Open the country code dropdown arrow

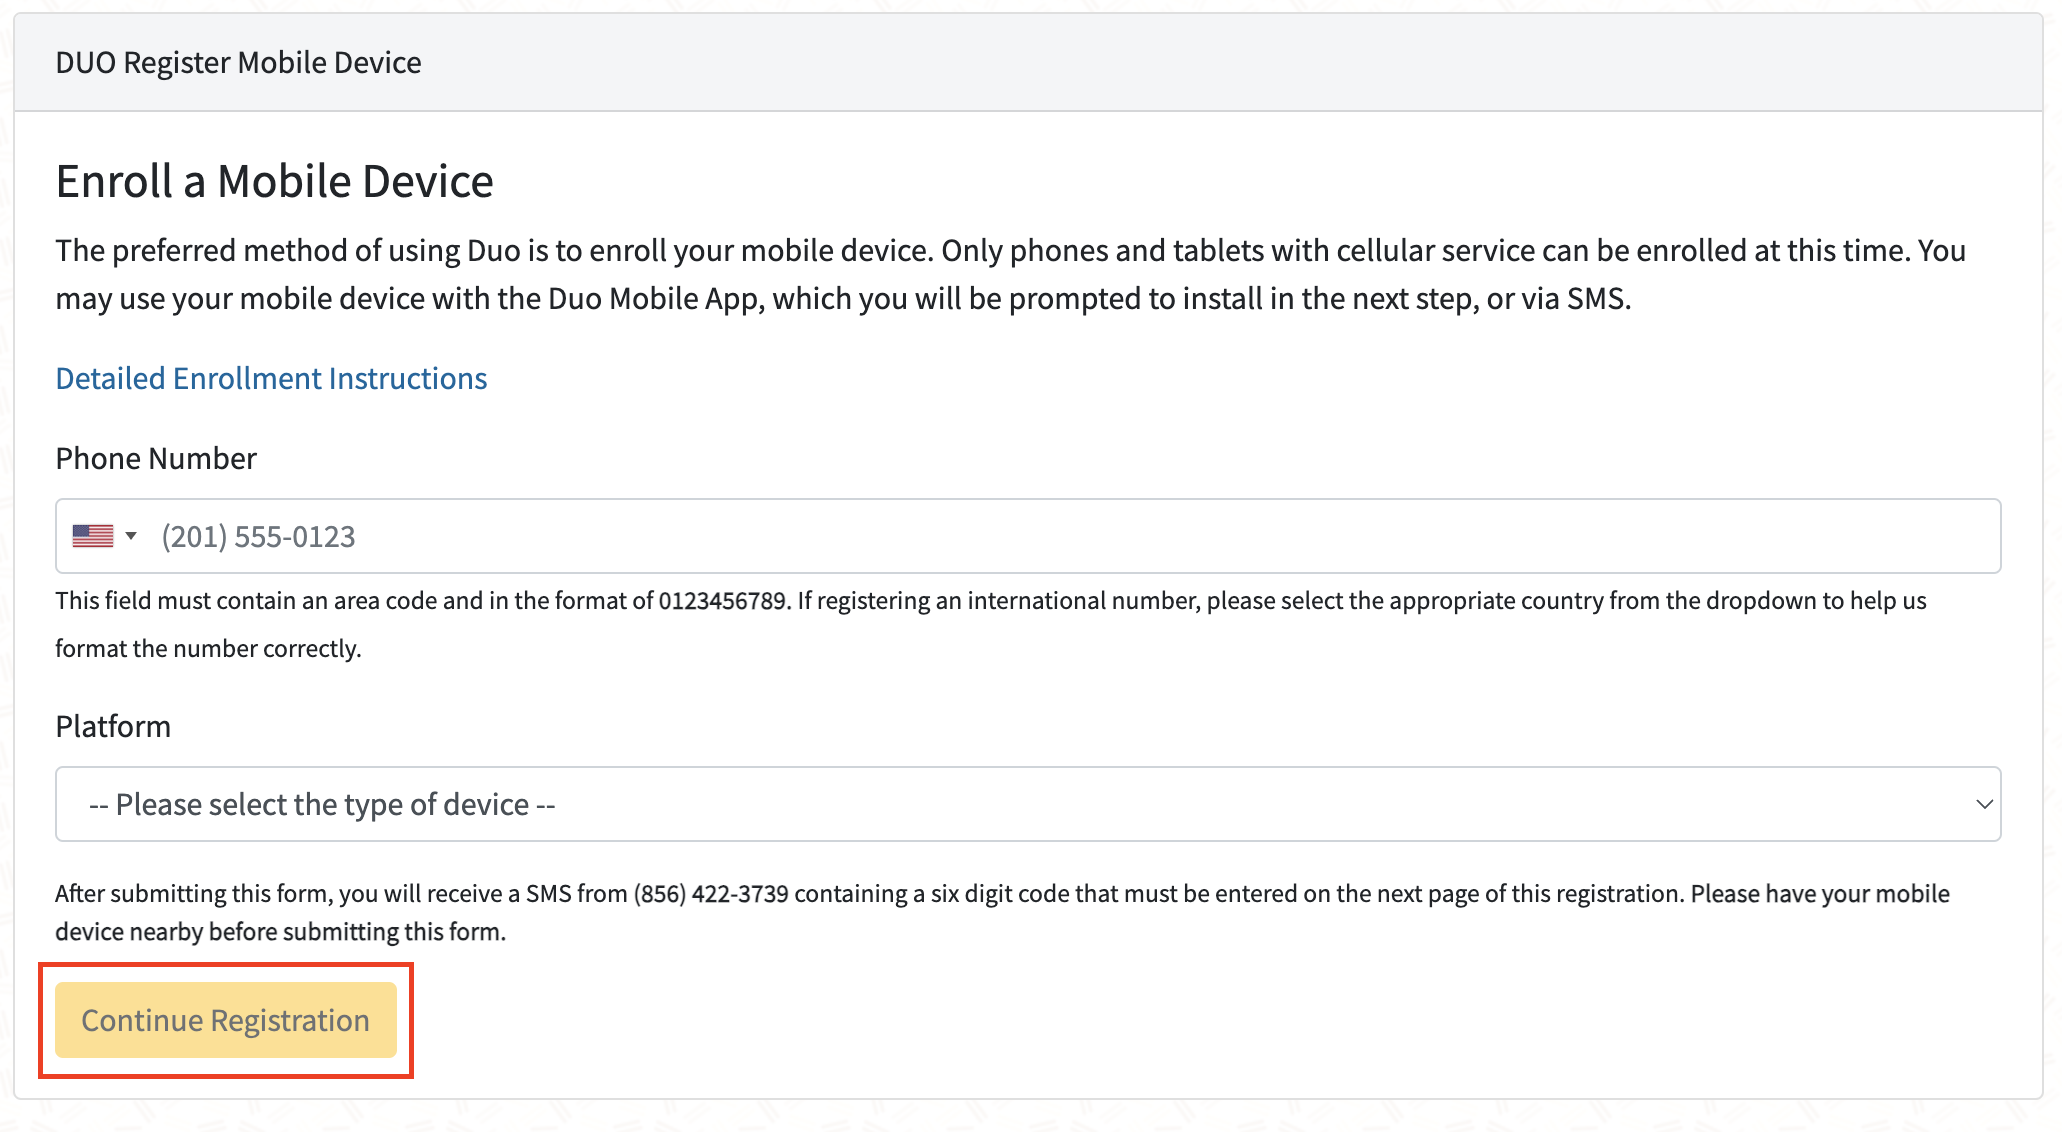pyautogui.click(x=131, y=536)
